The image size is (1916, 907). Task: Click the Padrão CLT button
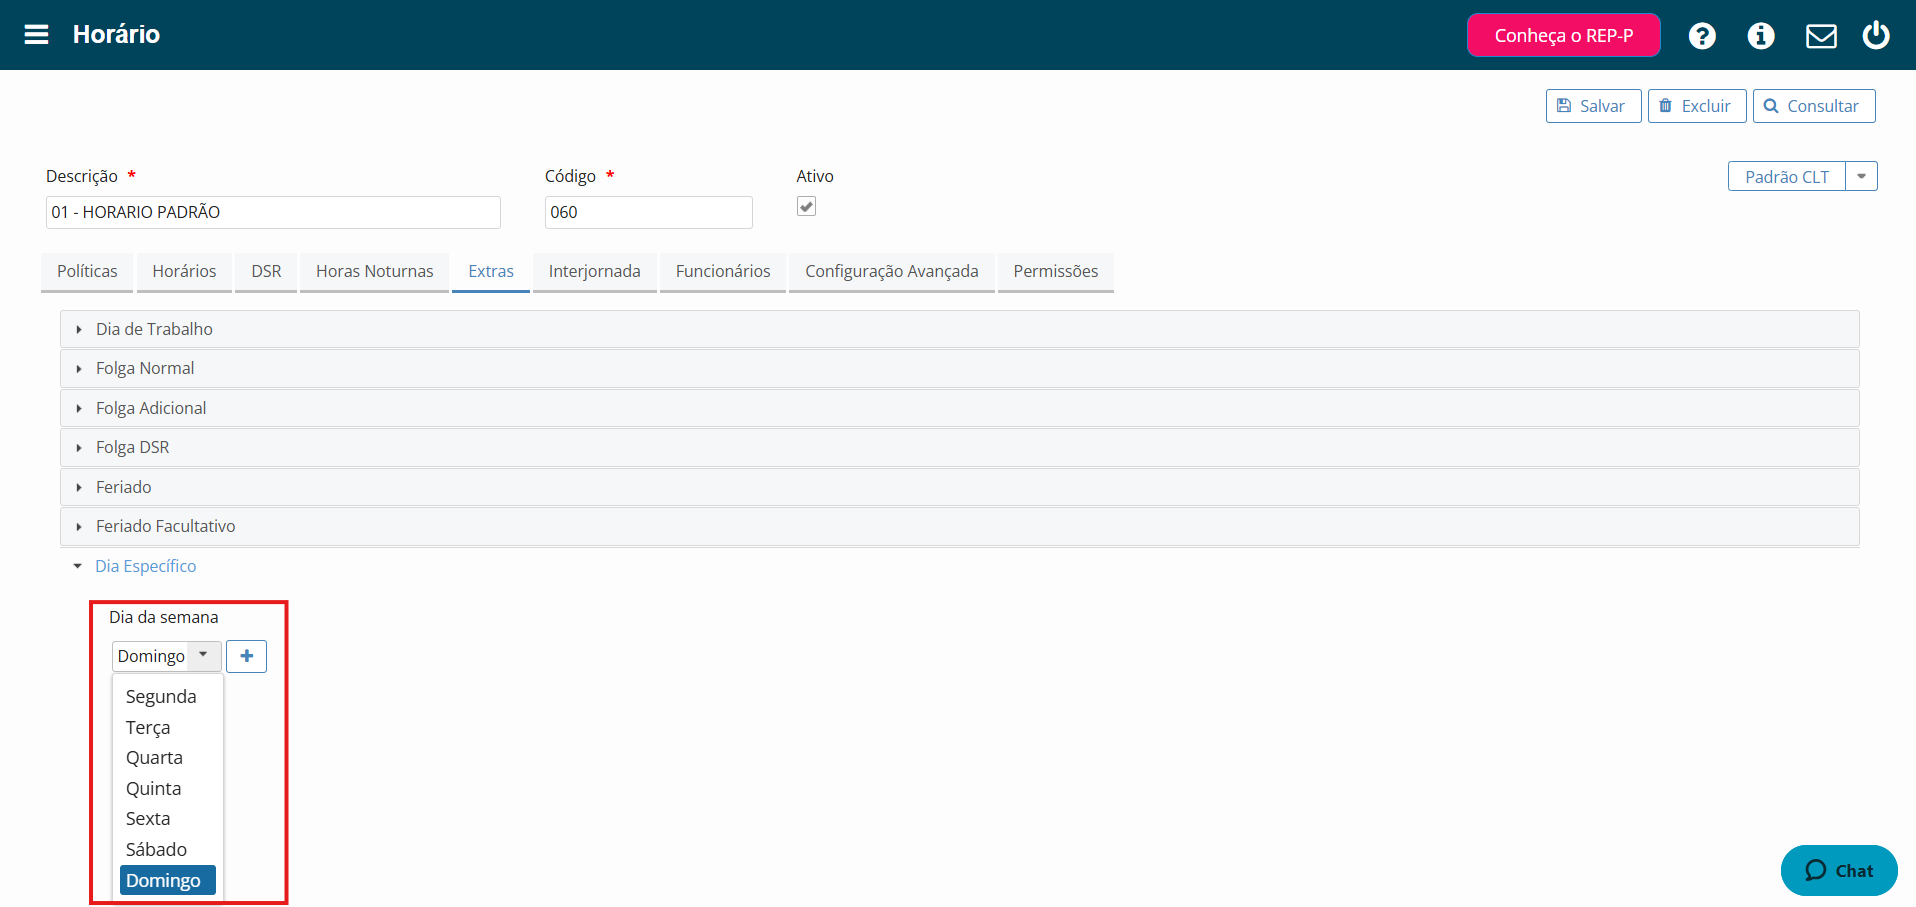tap(1786, 177)
